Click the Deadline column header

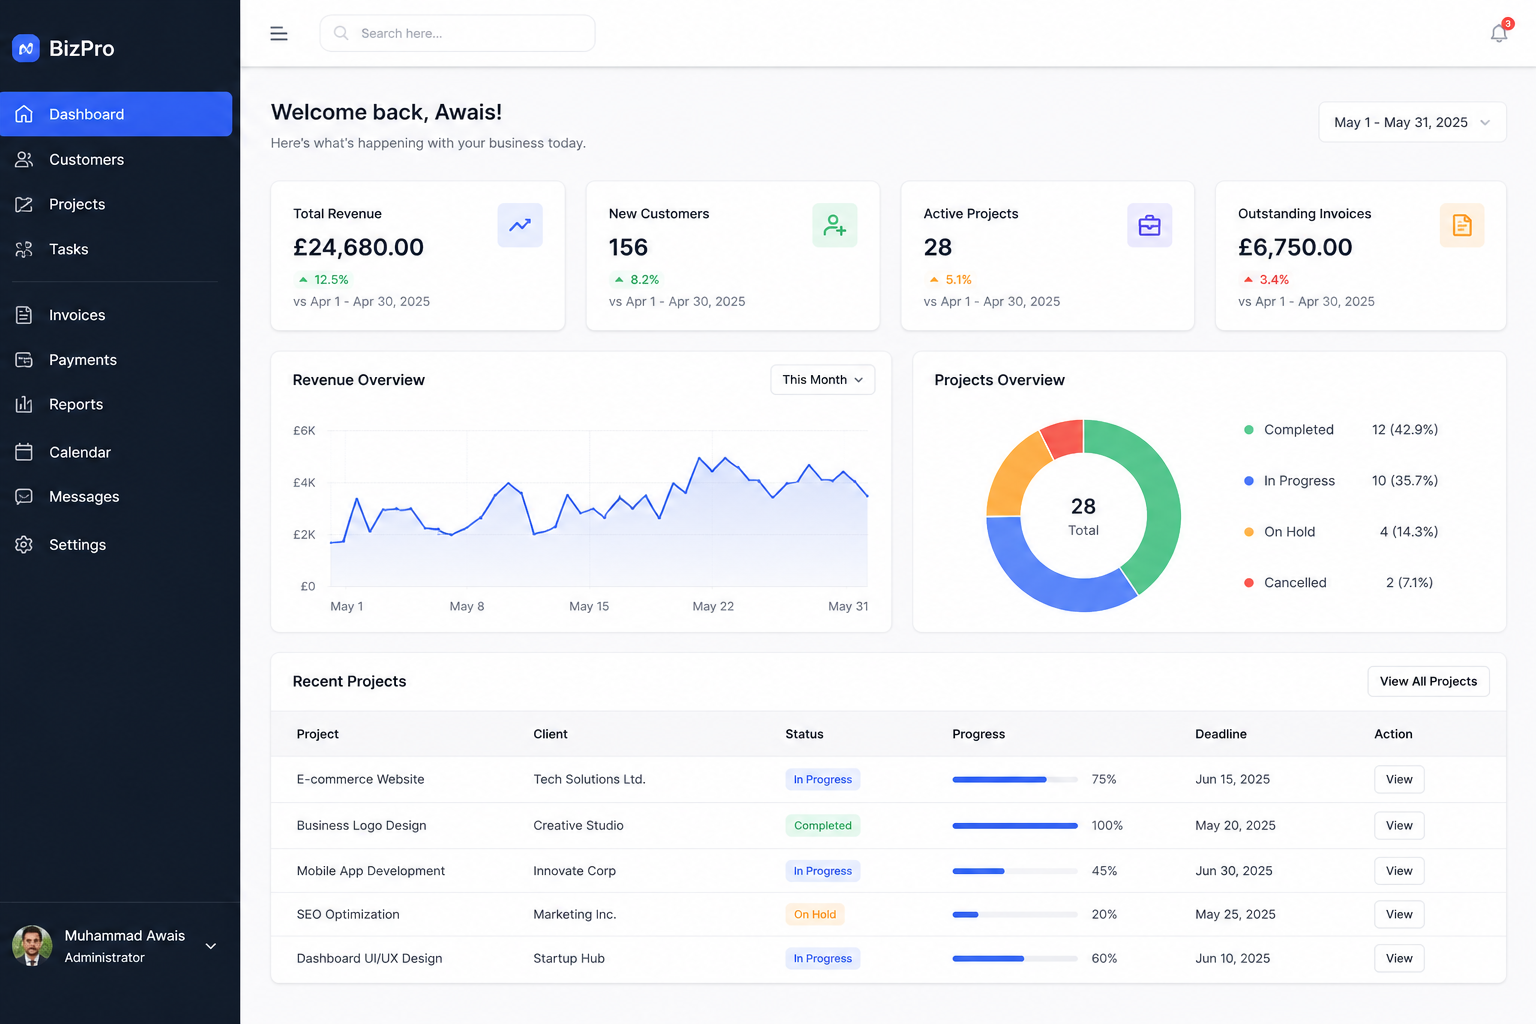(x=1221, y=734)
